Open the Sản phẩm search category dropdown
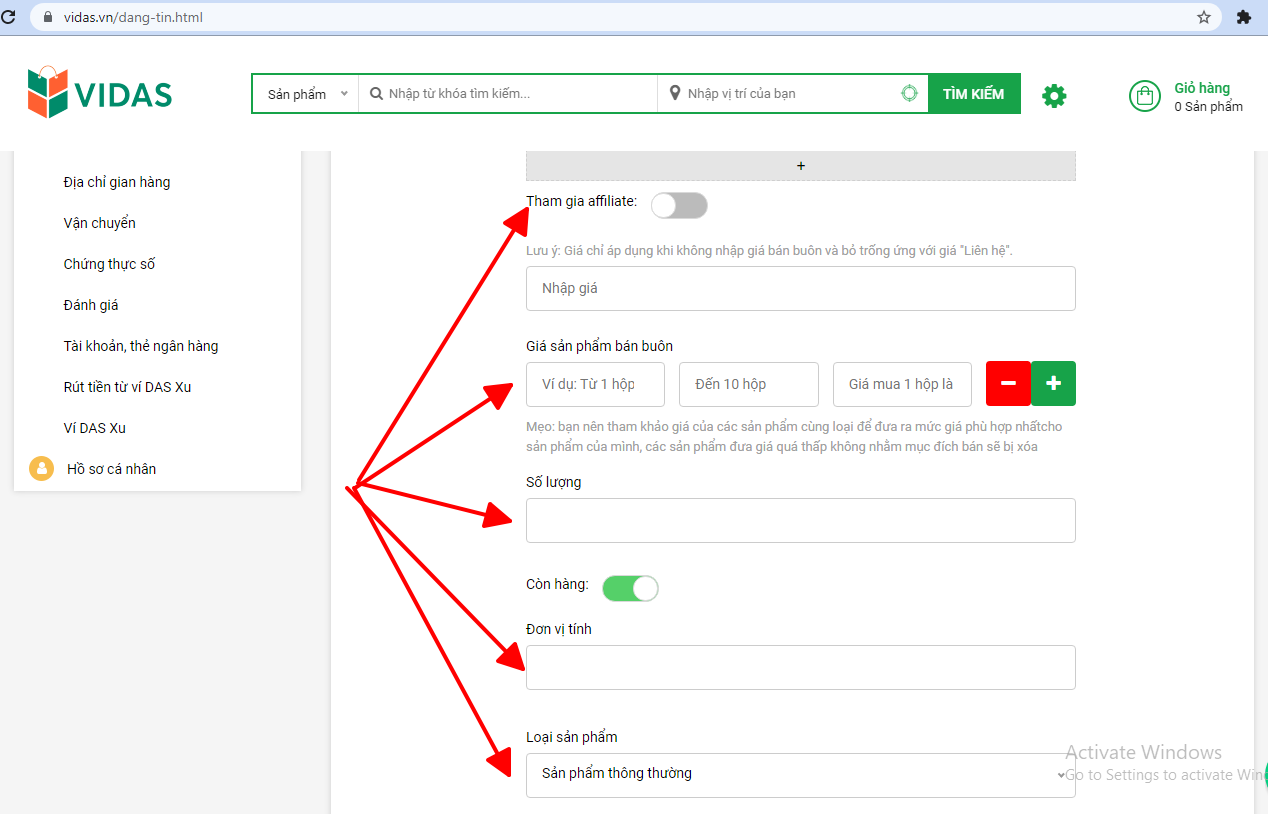 306,94
